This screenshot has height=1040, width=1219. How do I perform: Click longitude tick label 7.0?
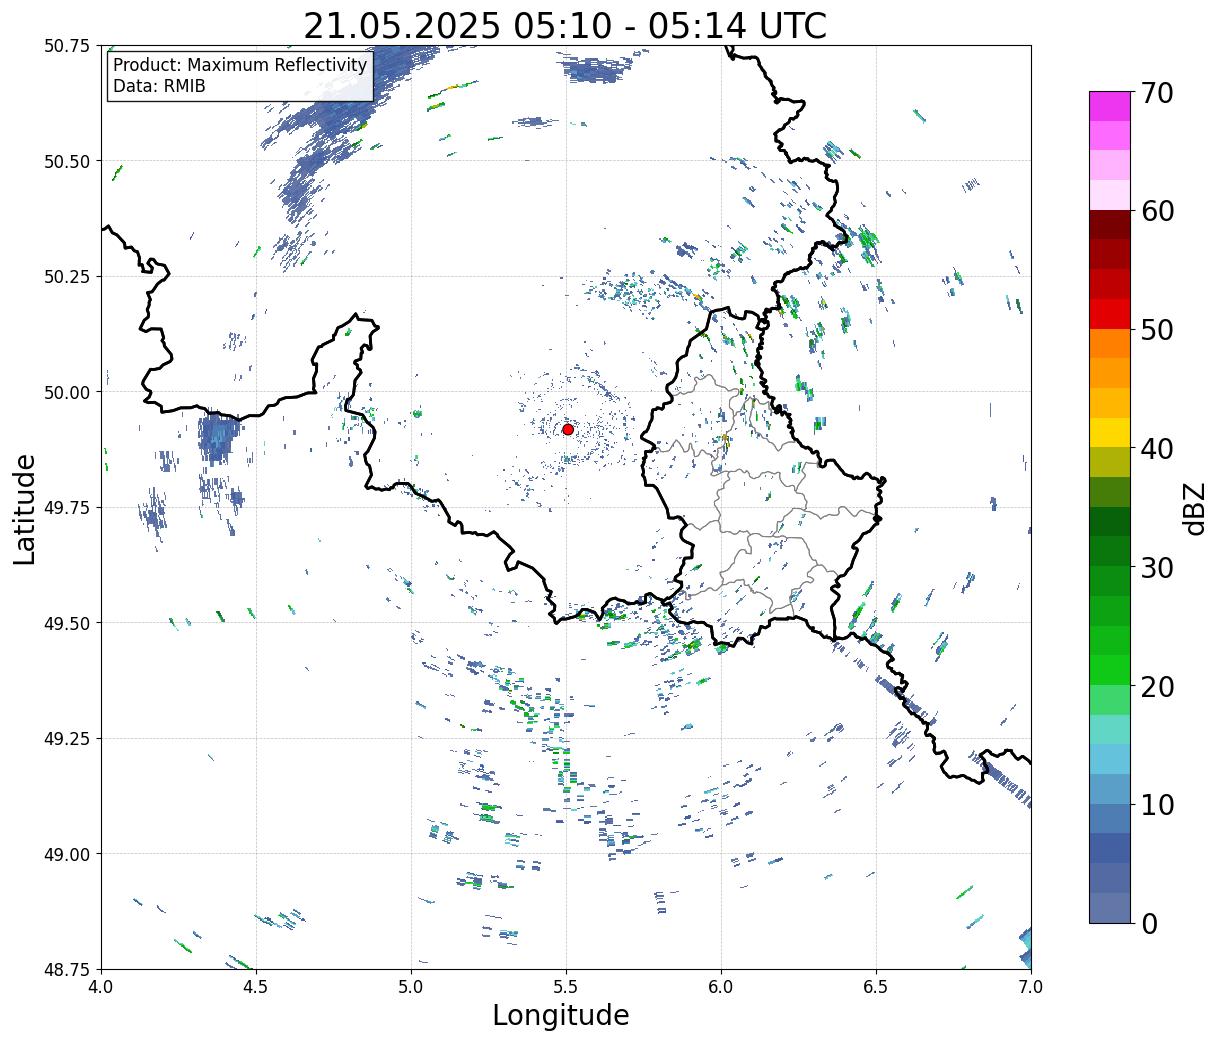pyautogui.click(x=1031, y=986)
